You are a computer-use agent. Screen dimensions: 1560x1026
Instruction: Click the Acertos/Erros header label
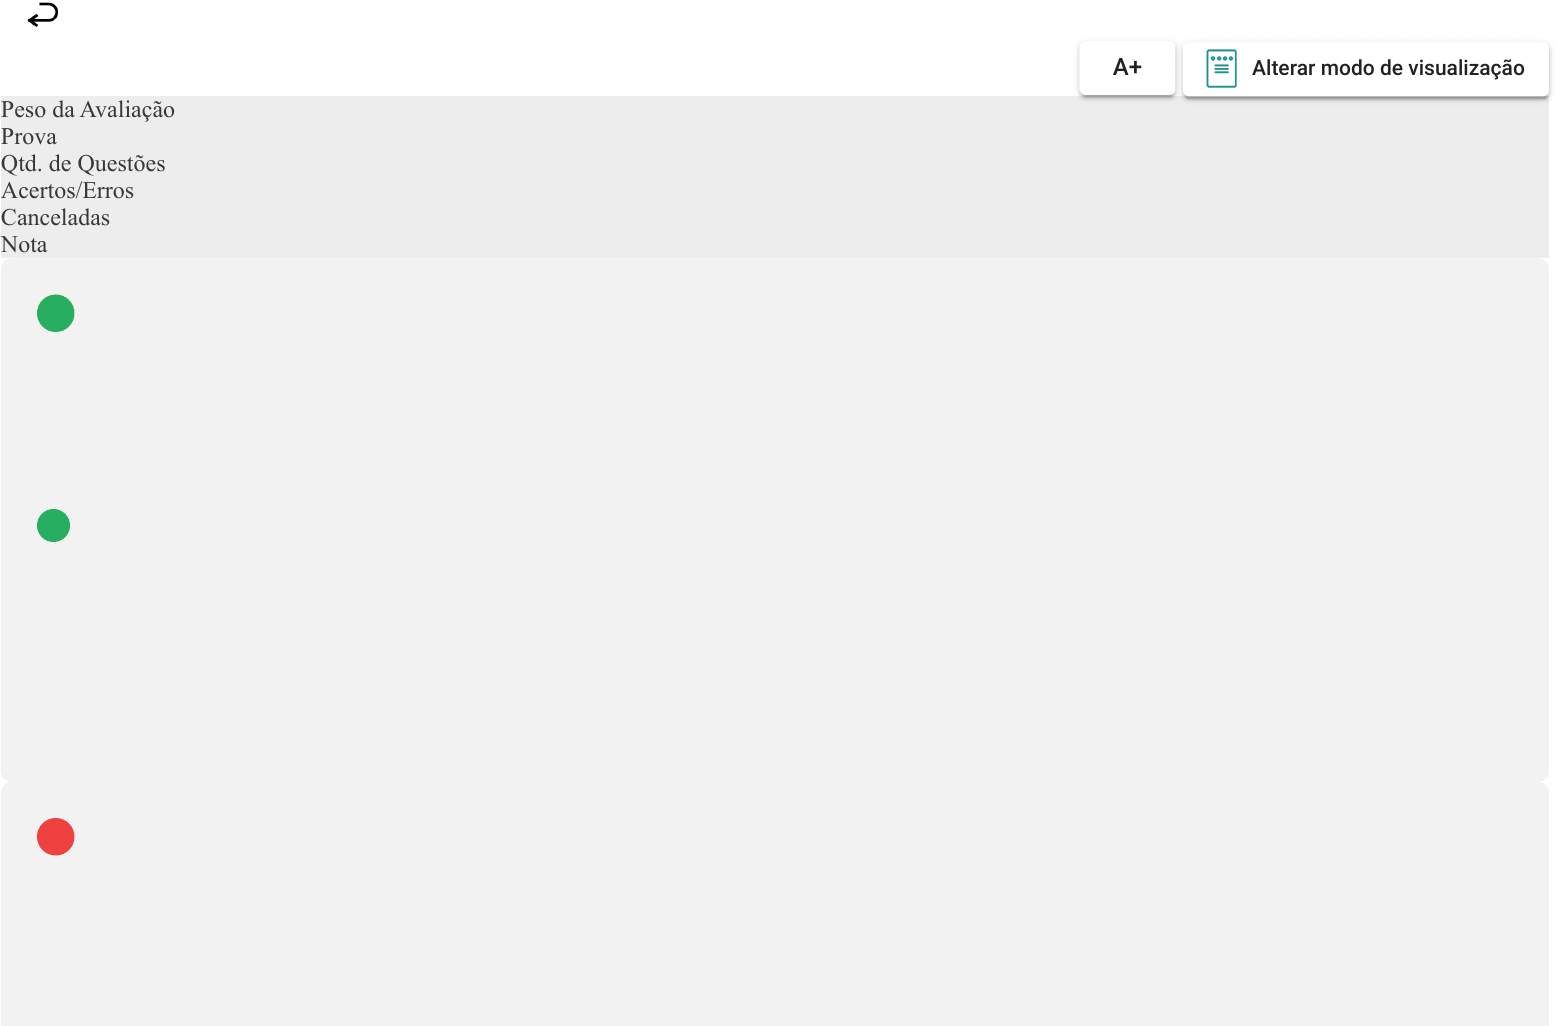pyautogui.click(x=67, y=191)
